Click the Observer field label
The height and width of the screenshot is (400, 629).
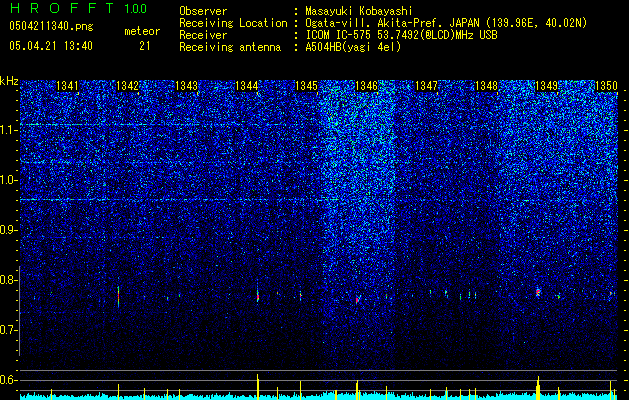pyautogui.click(x=203, y=11)
